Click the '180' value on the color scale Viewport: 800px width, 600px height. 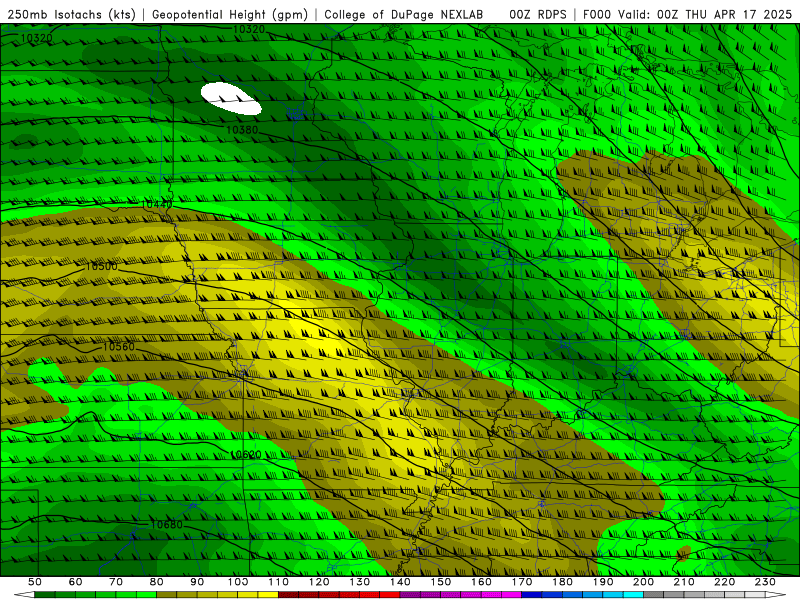click(562, 582)
